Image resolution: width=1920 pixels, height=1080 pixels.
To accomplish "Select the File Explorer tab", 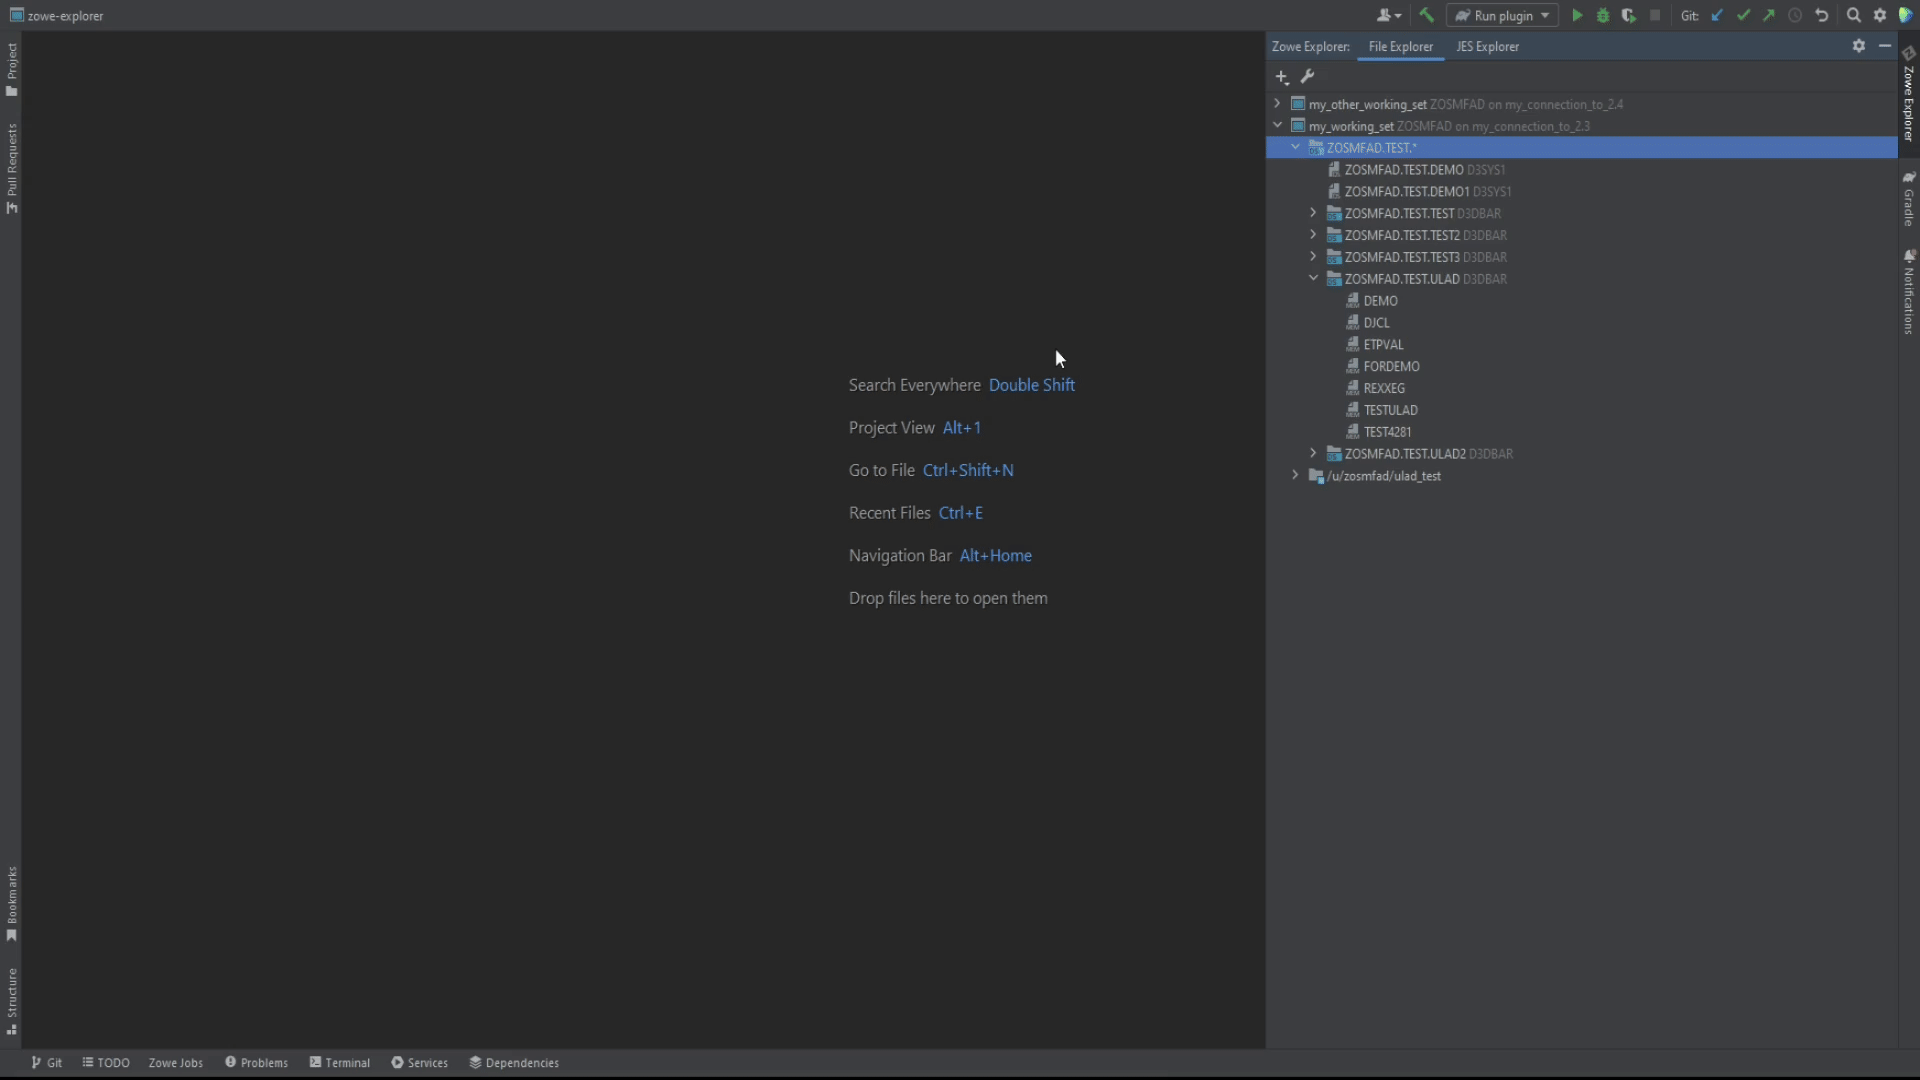I will (1400, 47).
